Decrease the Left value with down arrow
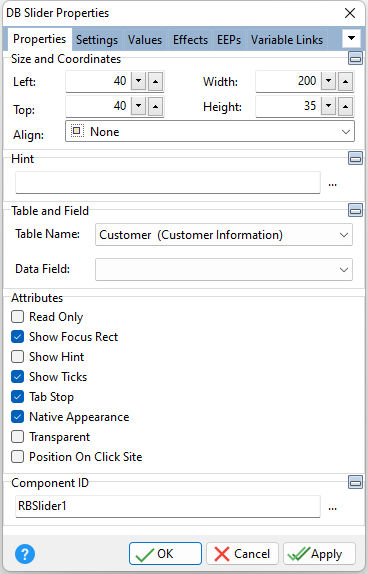 pyautogui.click(x=139, y=81)
